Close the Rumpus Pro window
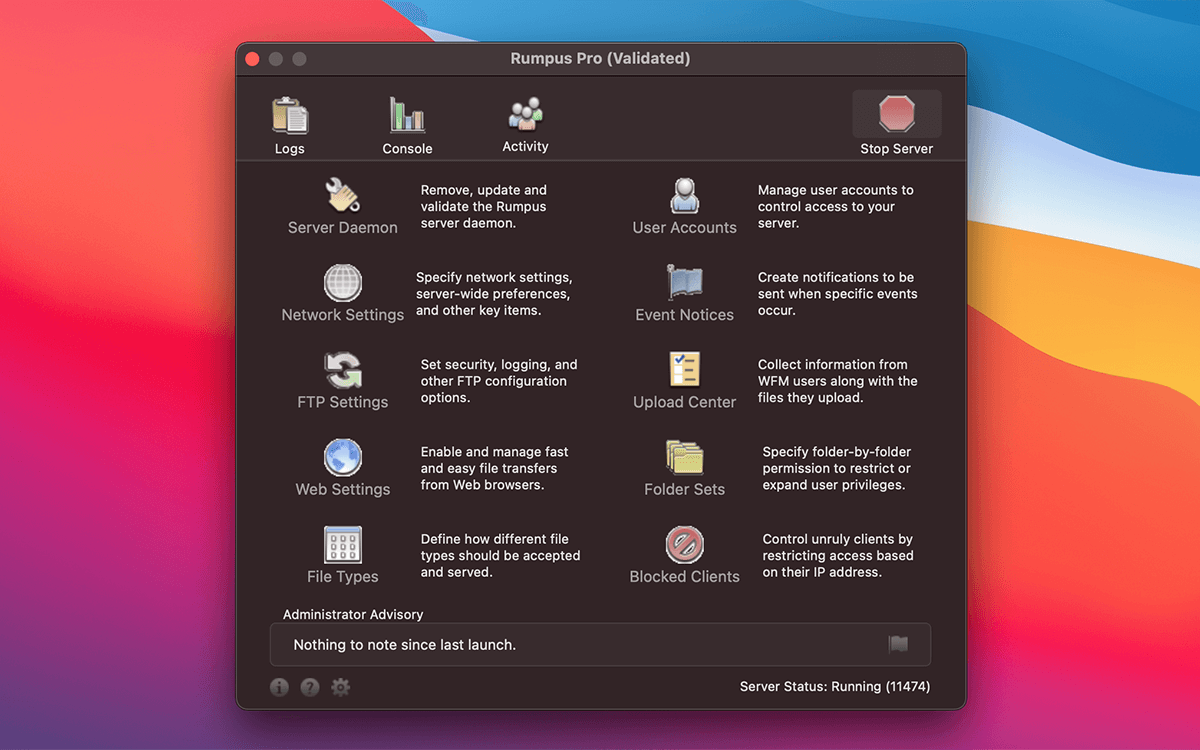Image resolution: width=1200 pixels, height=750 pixels. point(252,59)
